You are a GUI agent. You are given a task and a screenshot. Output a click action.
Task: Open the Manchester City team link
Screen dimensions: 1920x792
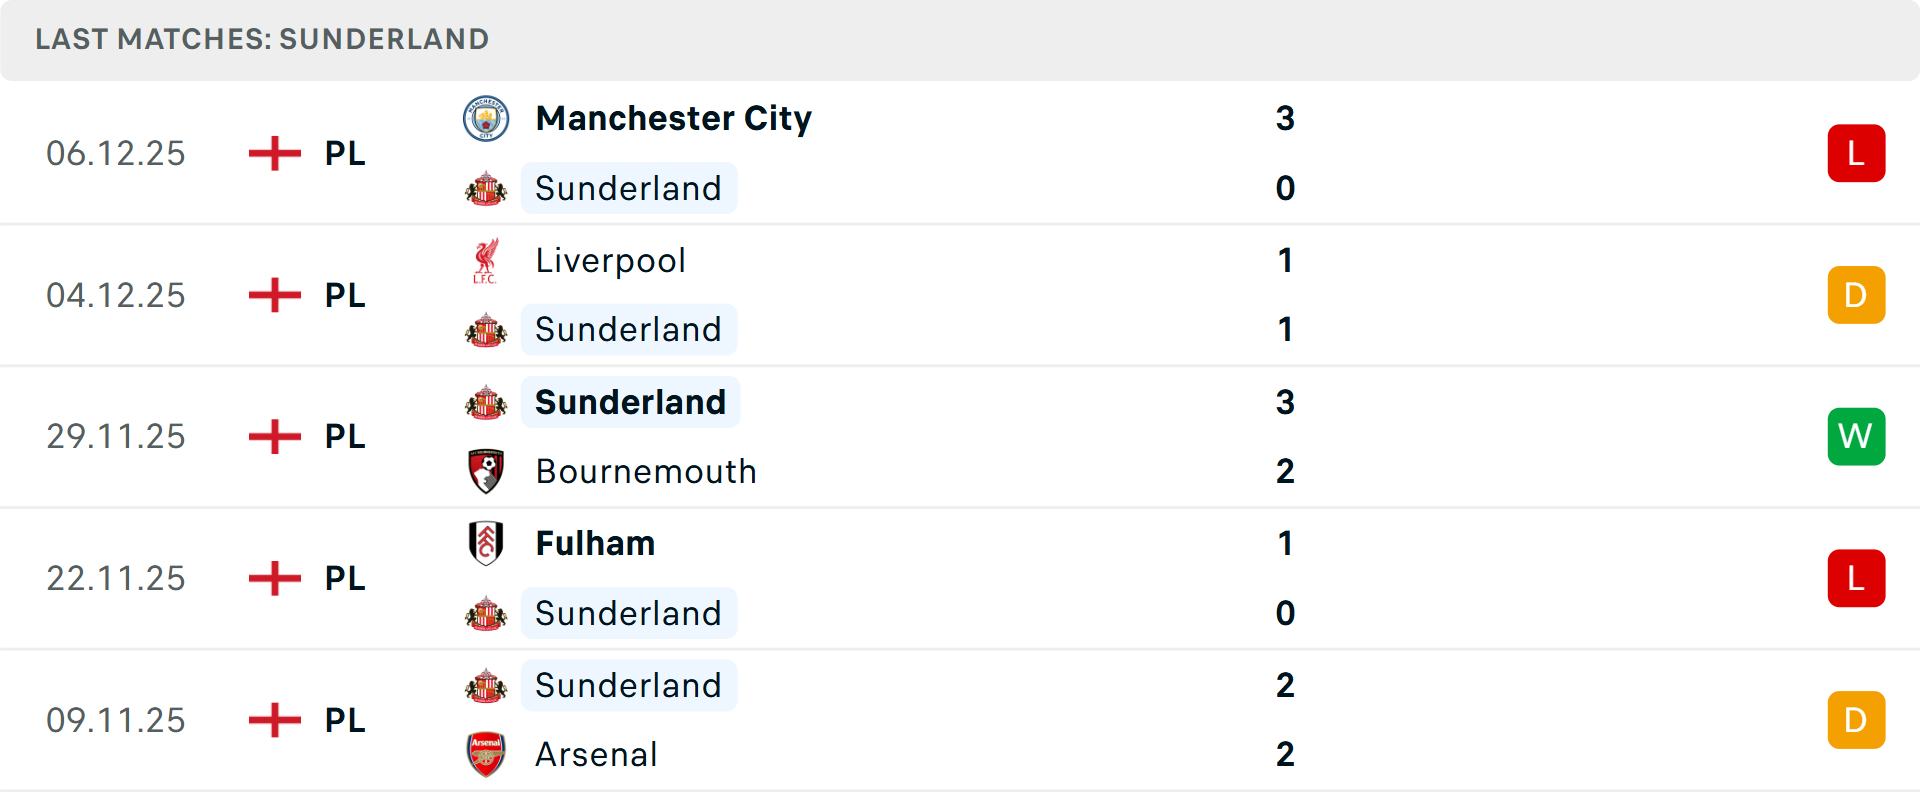(x=673, y=119)
